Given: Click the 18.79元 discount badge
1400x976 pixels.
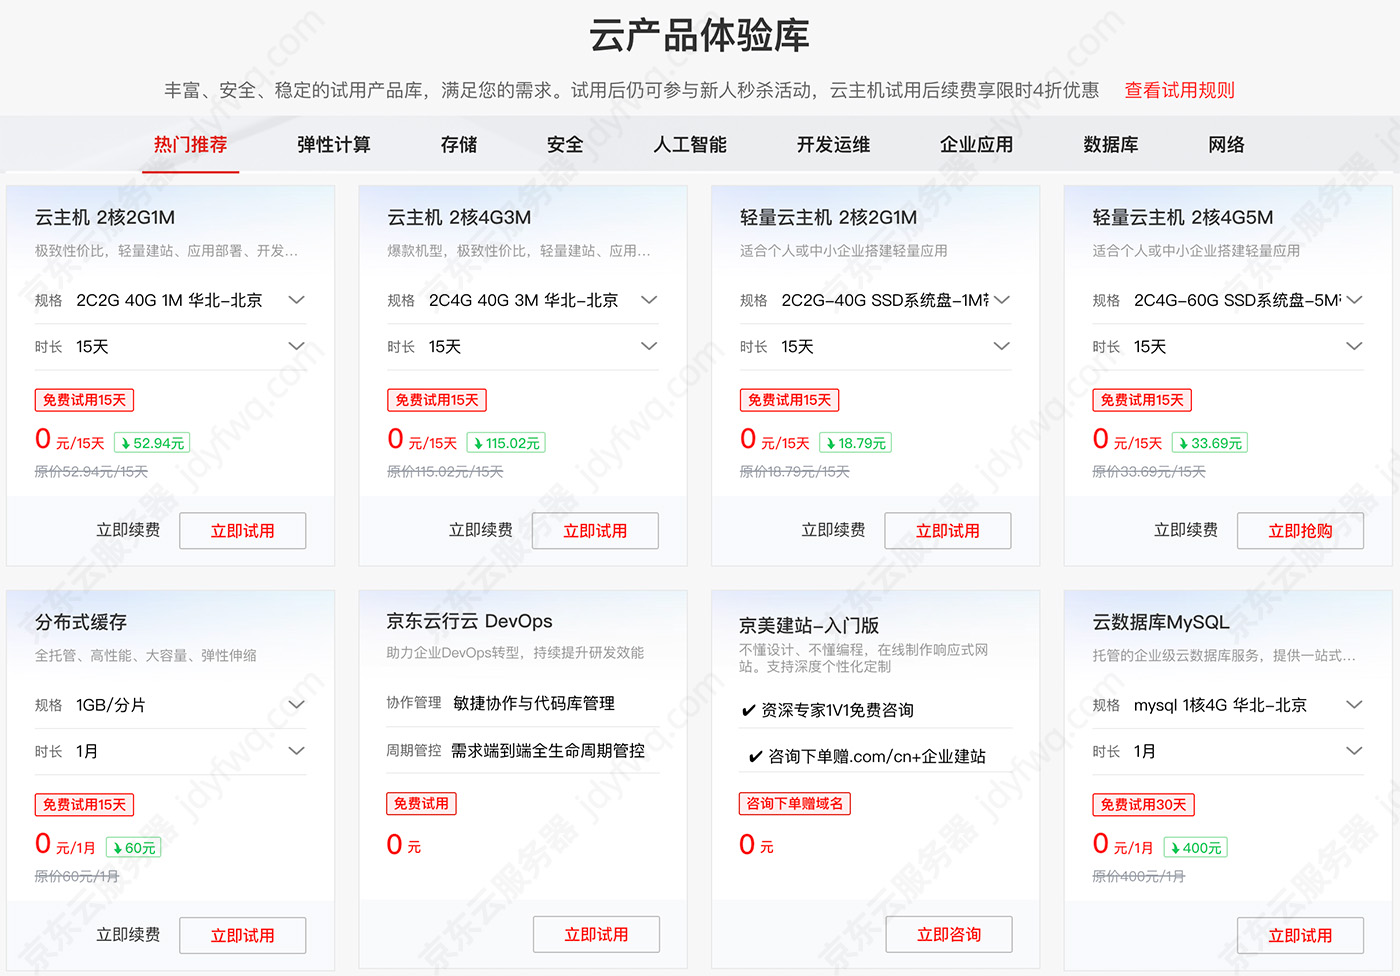Looking at the screenshot, I should click(x=855, y=443).
